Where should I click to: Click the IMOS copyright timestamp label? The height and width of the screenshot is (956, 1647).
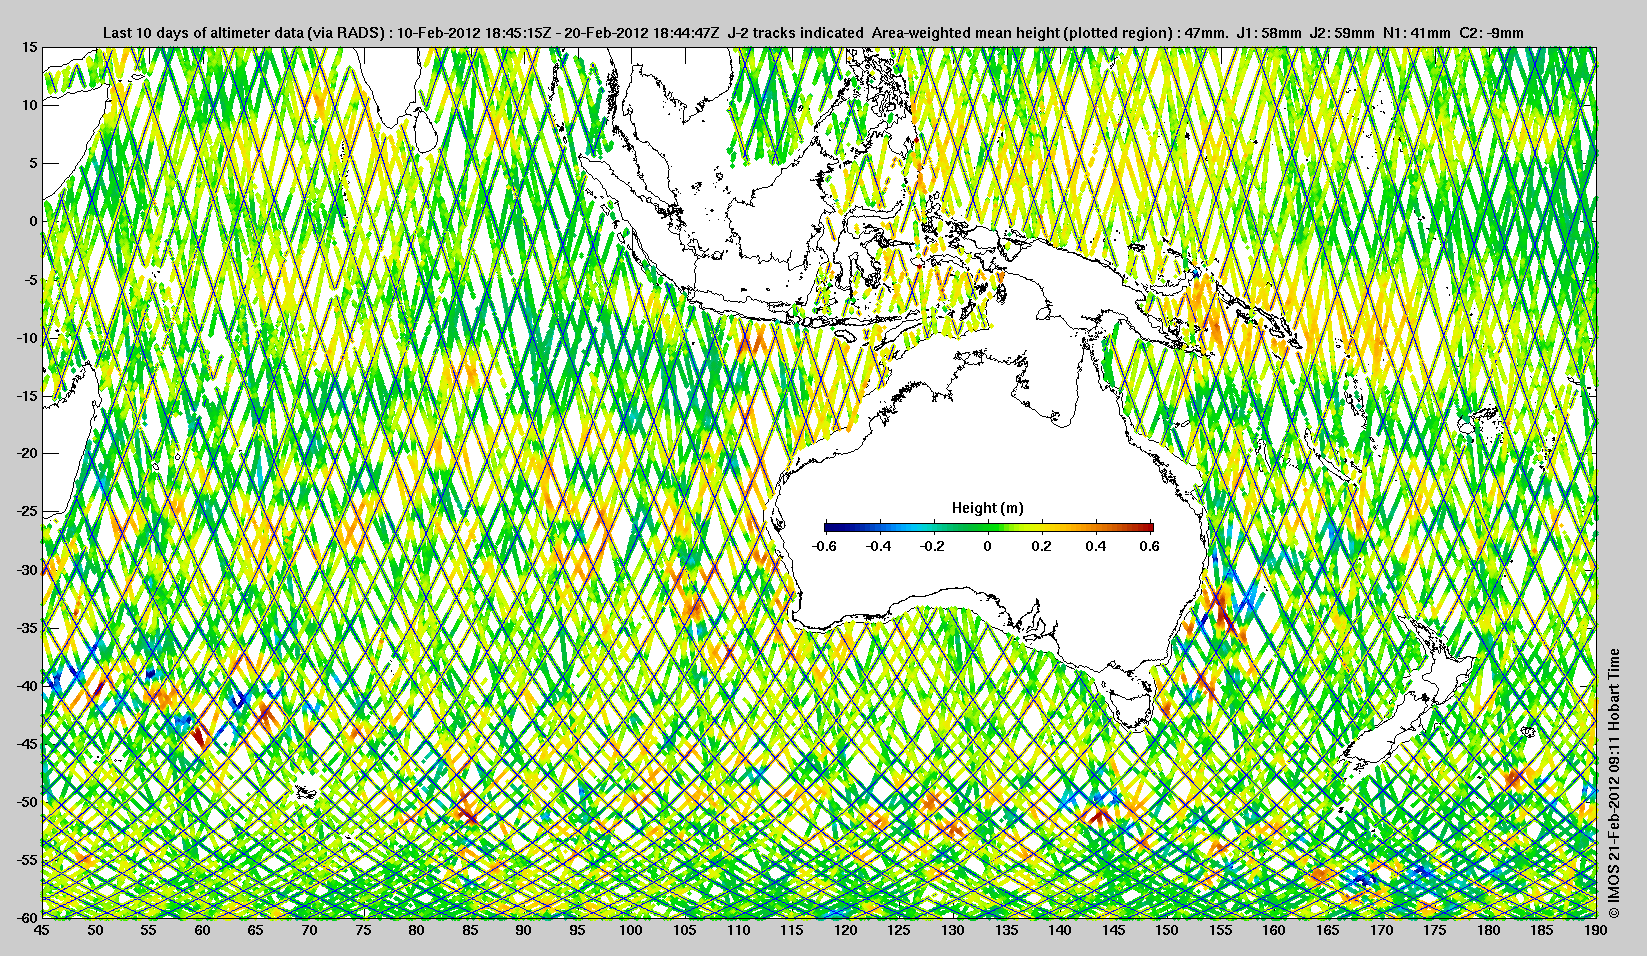pos(1613,784)
